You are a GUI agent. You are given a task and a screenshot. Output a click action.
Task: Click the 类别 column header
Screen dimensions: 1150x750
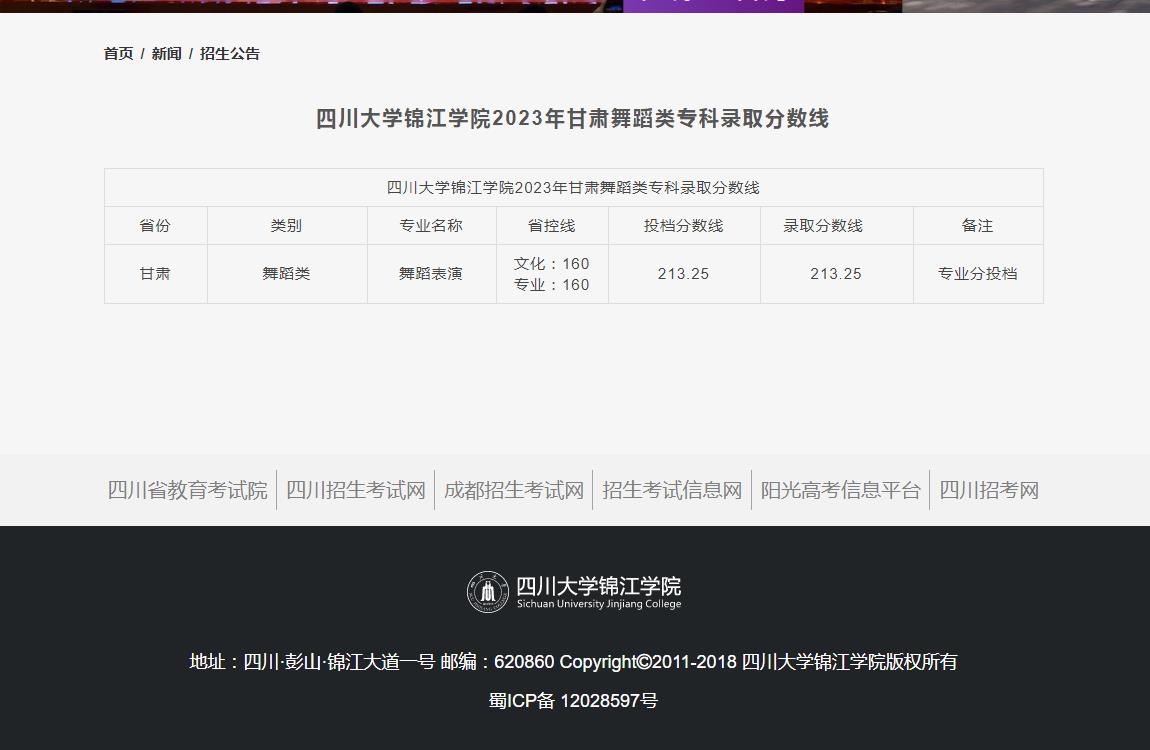tap(286, 226)
